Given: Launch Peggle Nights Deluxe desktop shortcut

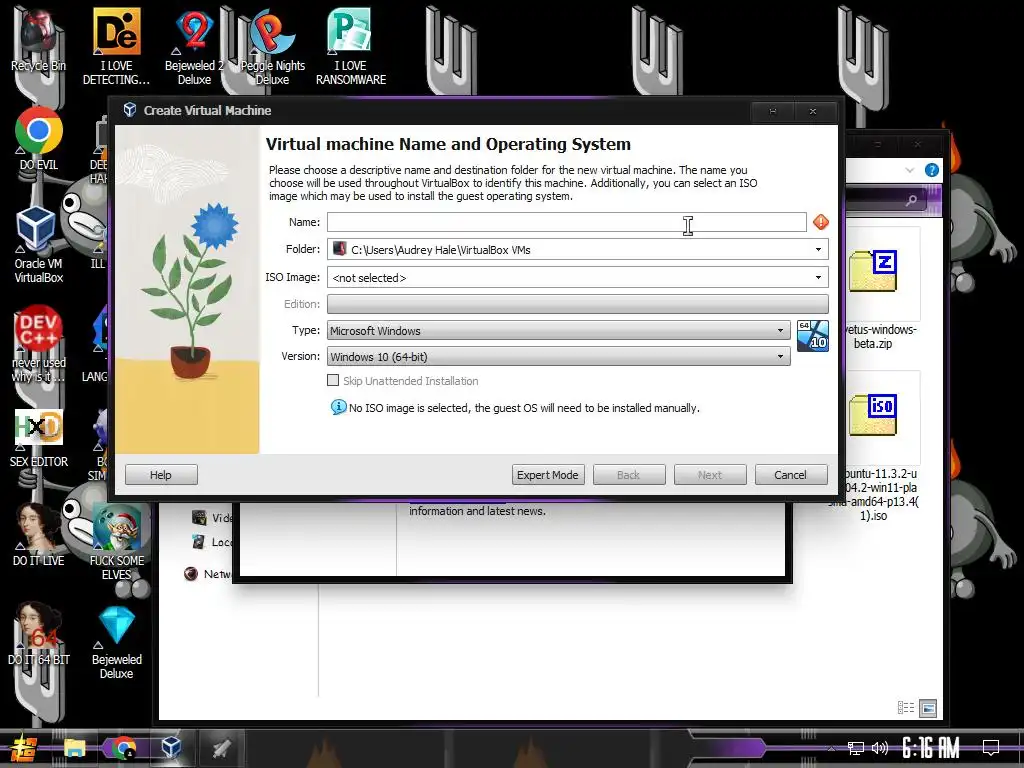Looking at the screenshot, I should [272, 46].
